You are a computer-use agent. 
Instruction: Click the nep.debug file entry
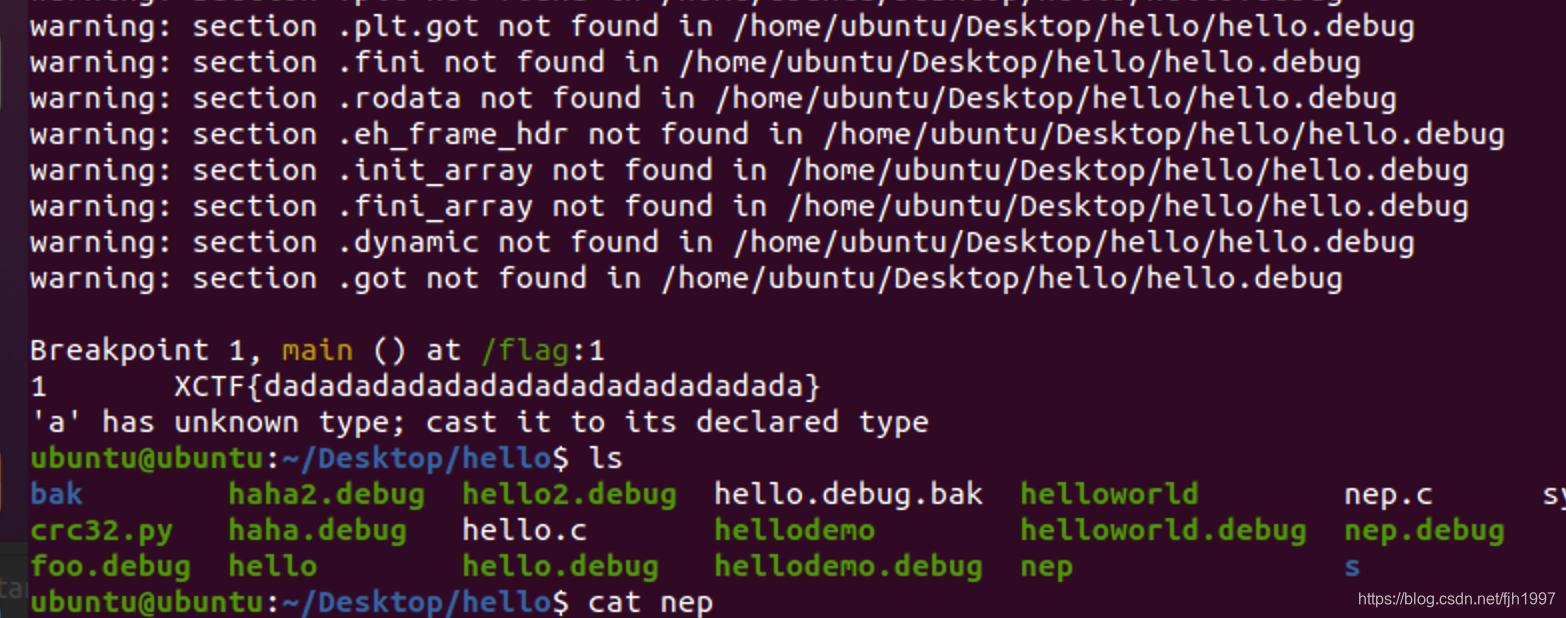[x=1424, y=530]
